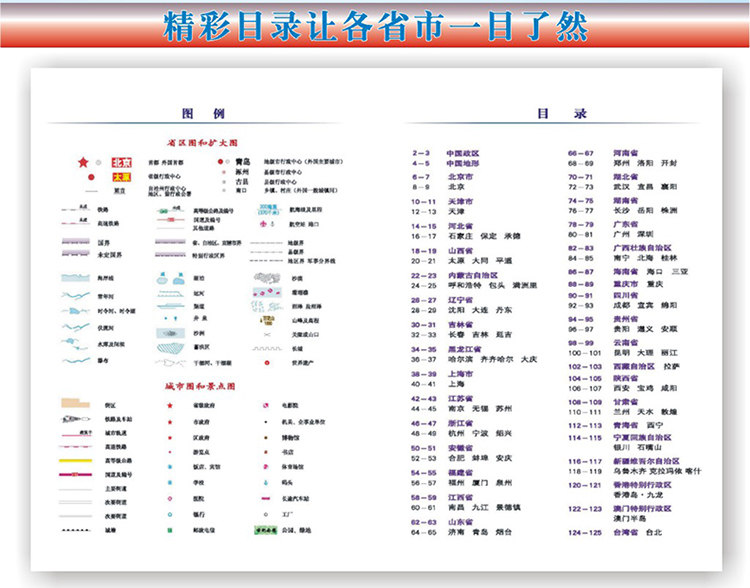Open the 广西壮族自治区 contents entry
Image resolution: width=750 pixels, height=588 pixels.
pyautogui.click(x=642, y=248)
